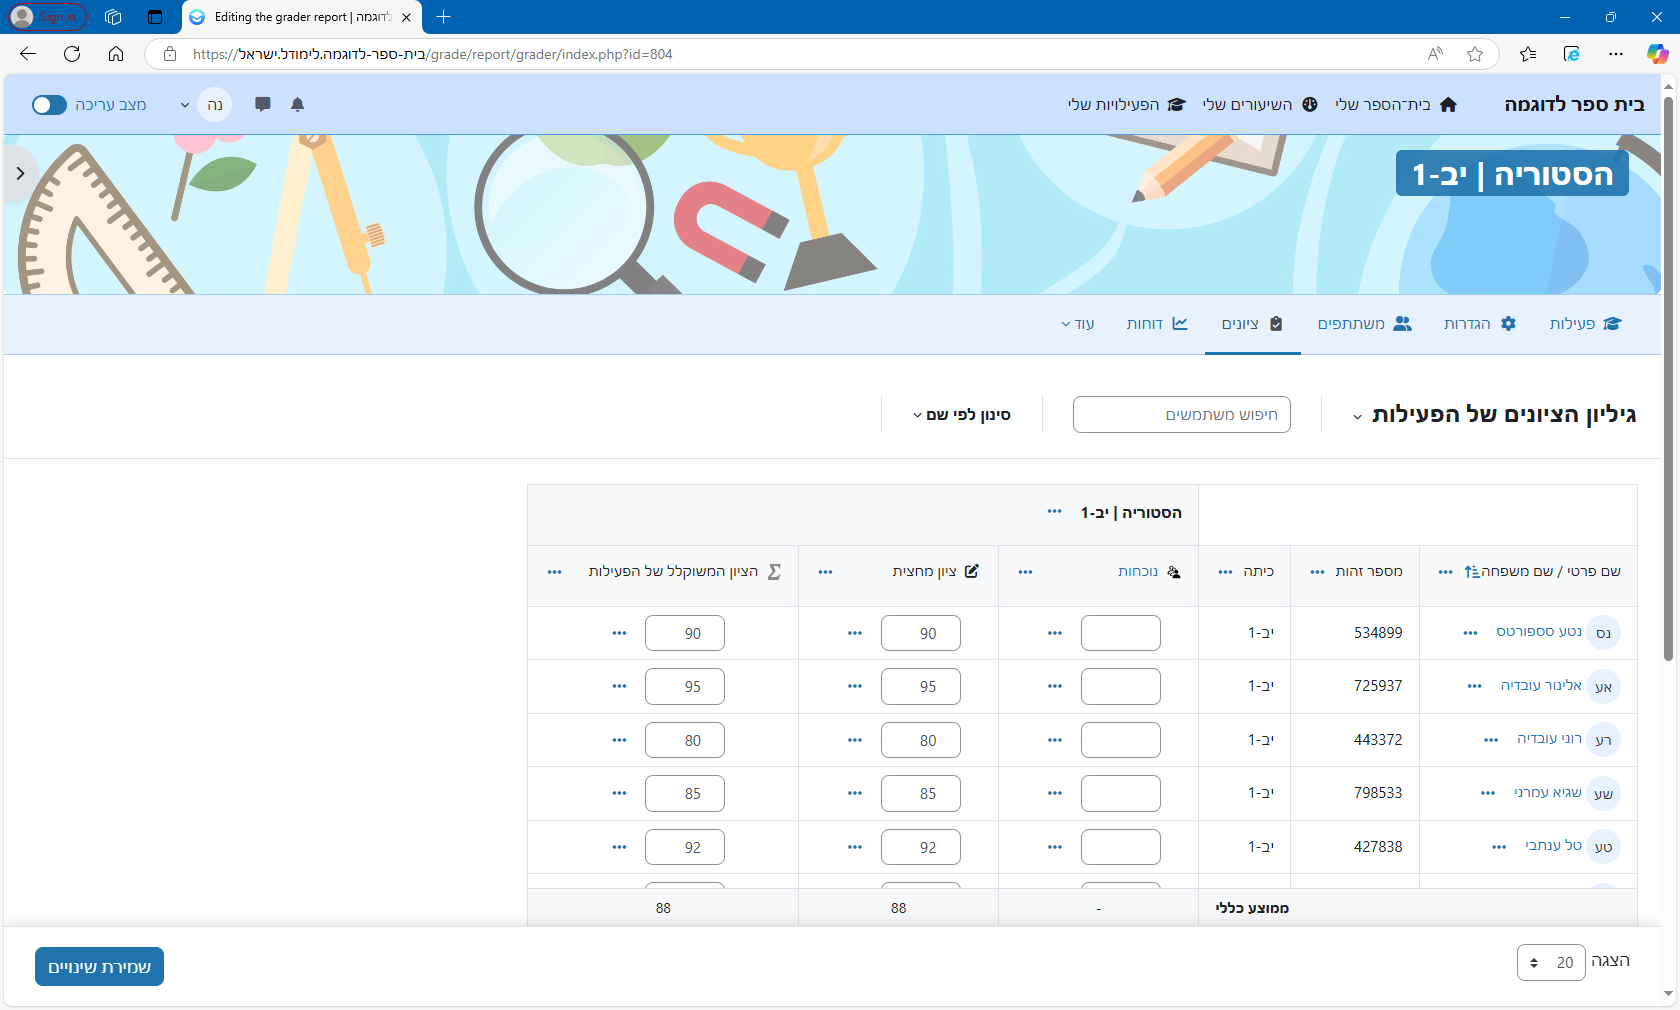Click the sort icon beside the name column header

(x=1471, y=571)
